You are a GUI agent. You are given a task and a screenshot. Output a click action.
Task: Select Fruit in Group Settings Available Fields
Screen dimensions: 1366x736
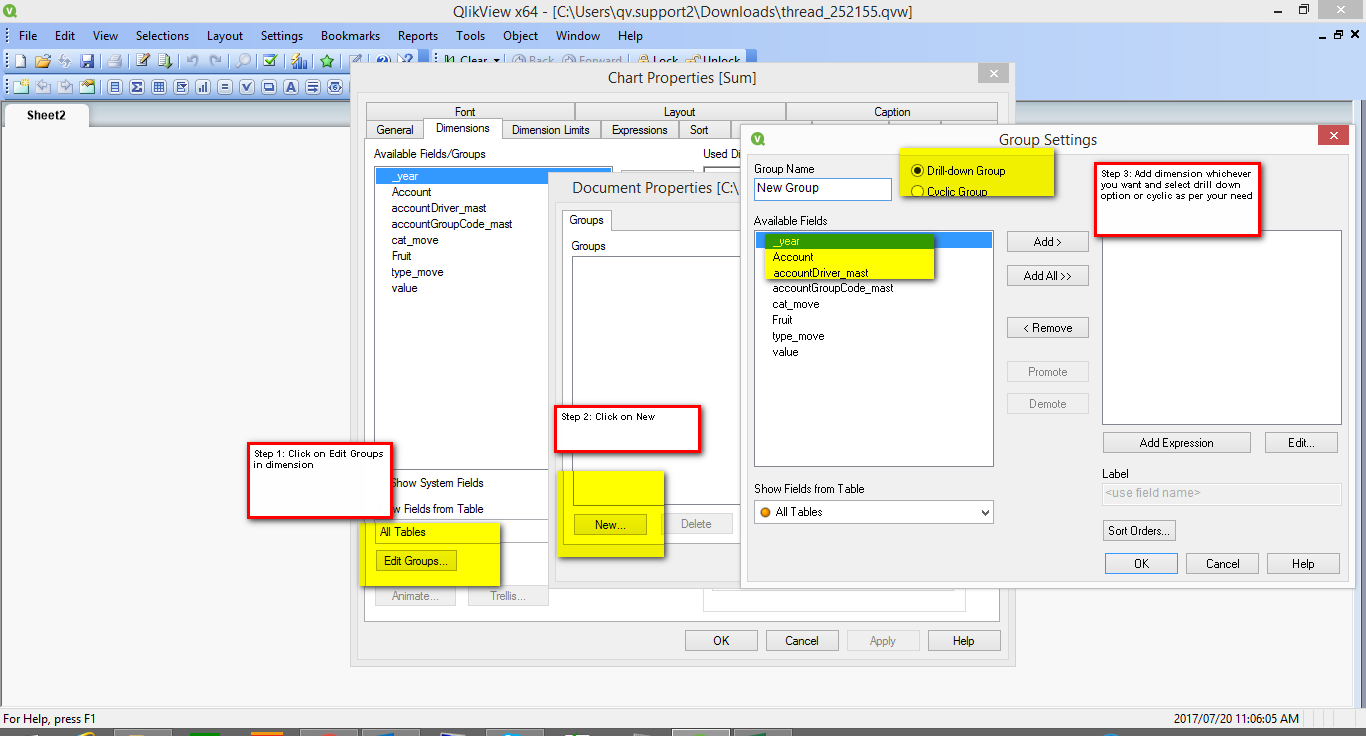782,320
